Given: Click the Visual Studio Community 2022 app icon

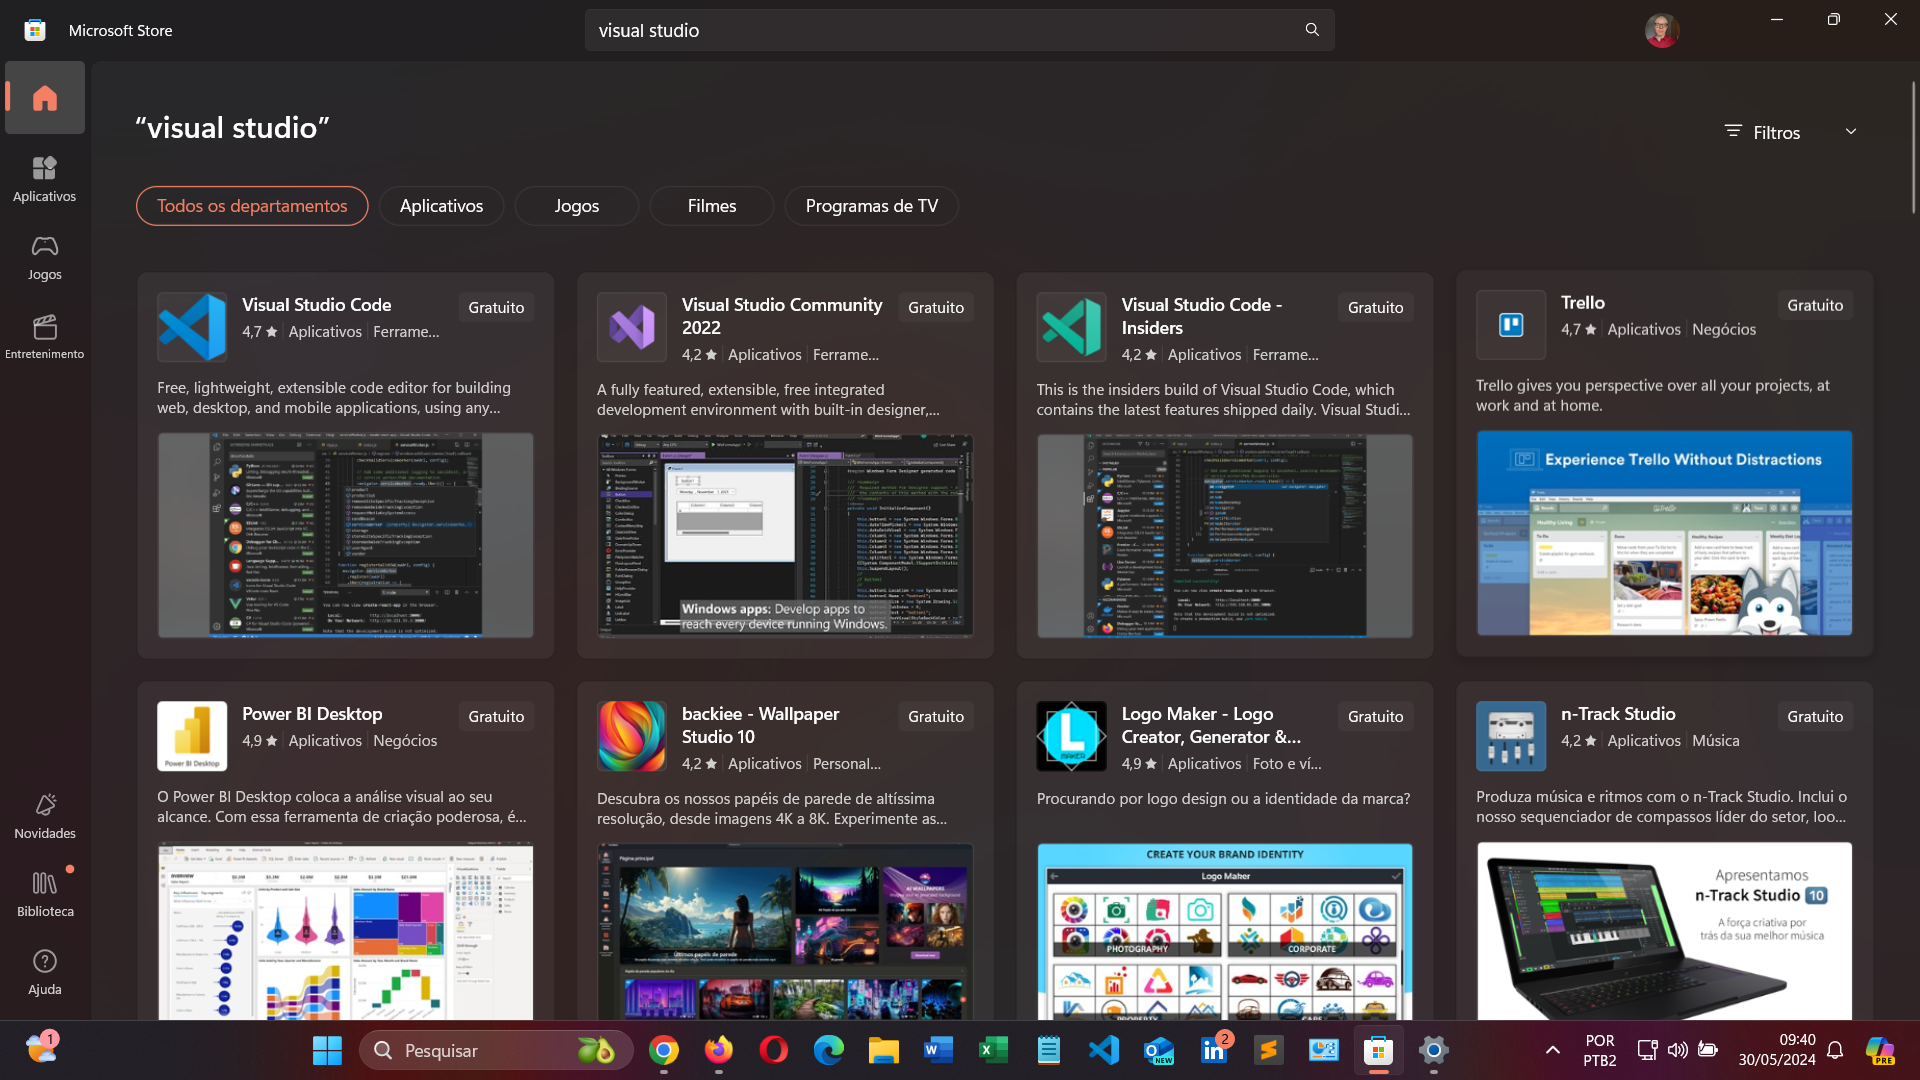Looking at the screenshot, I should [632, 327].
